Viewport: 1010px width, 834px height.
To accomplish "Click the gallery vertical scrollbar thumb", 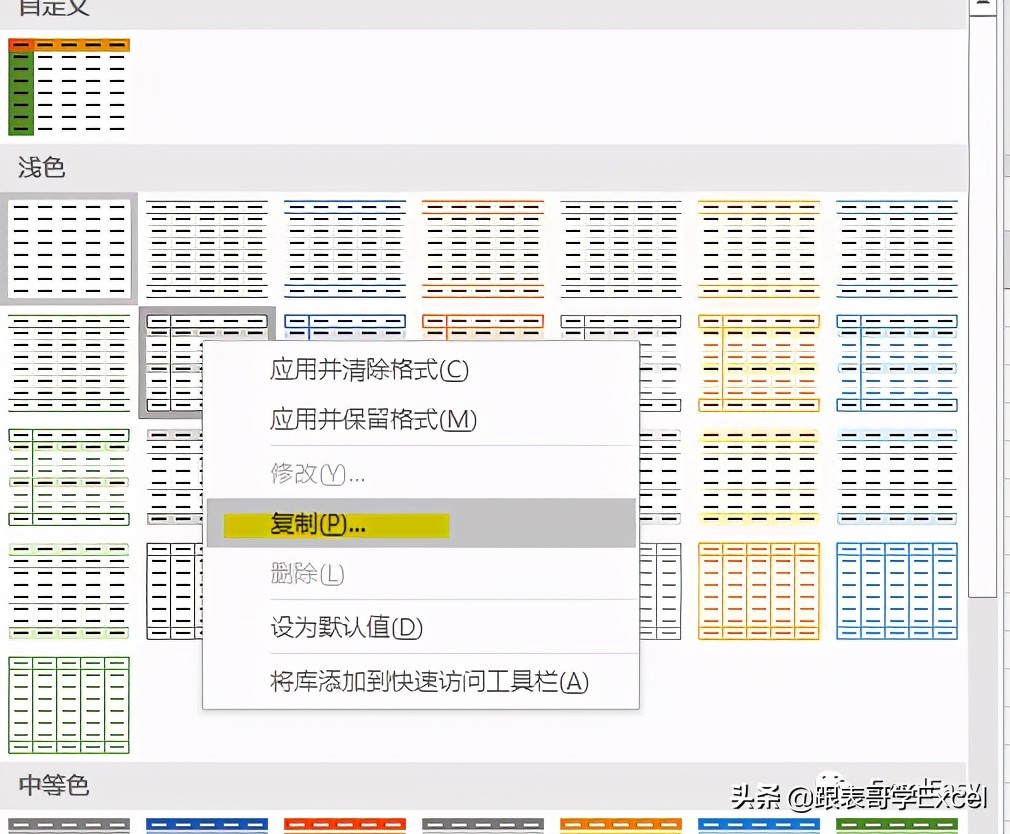I will [x=982, y=306].
